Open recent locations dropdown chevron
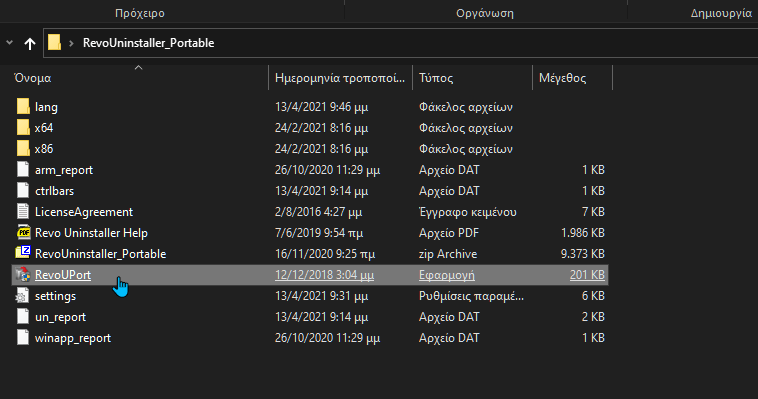This screenshot has height=399, width=758. [x=9, y=43]
